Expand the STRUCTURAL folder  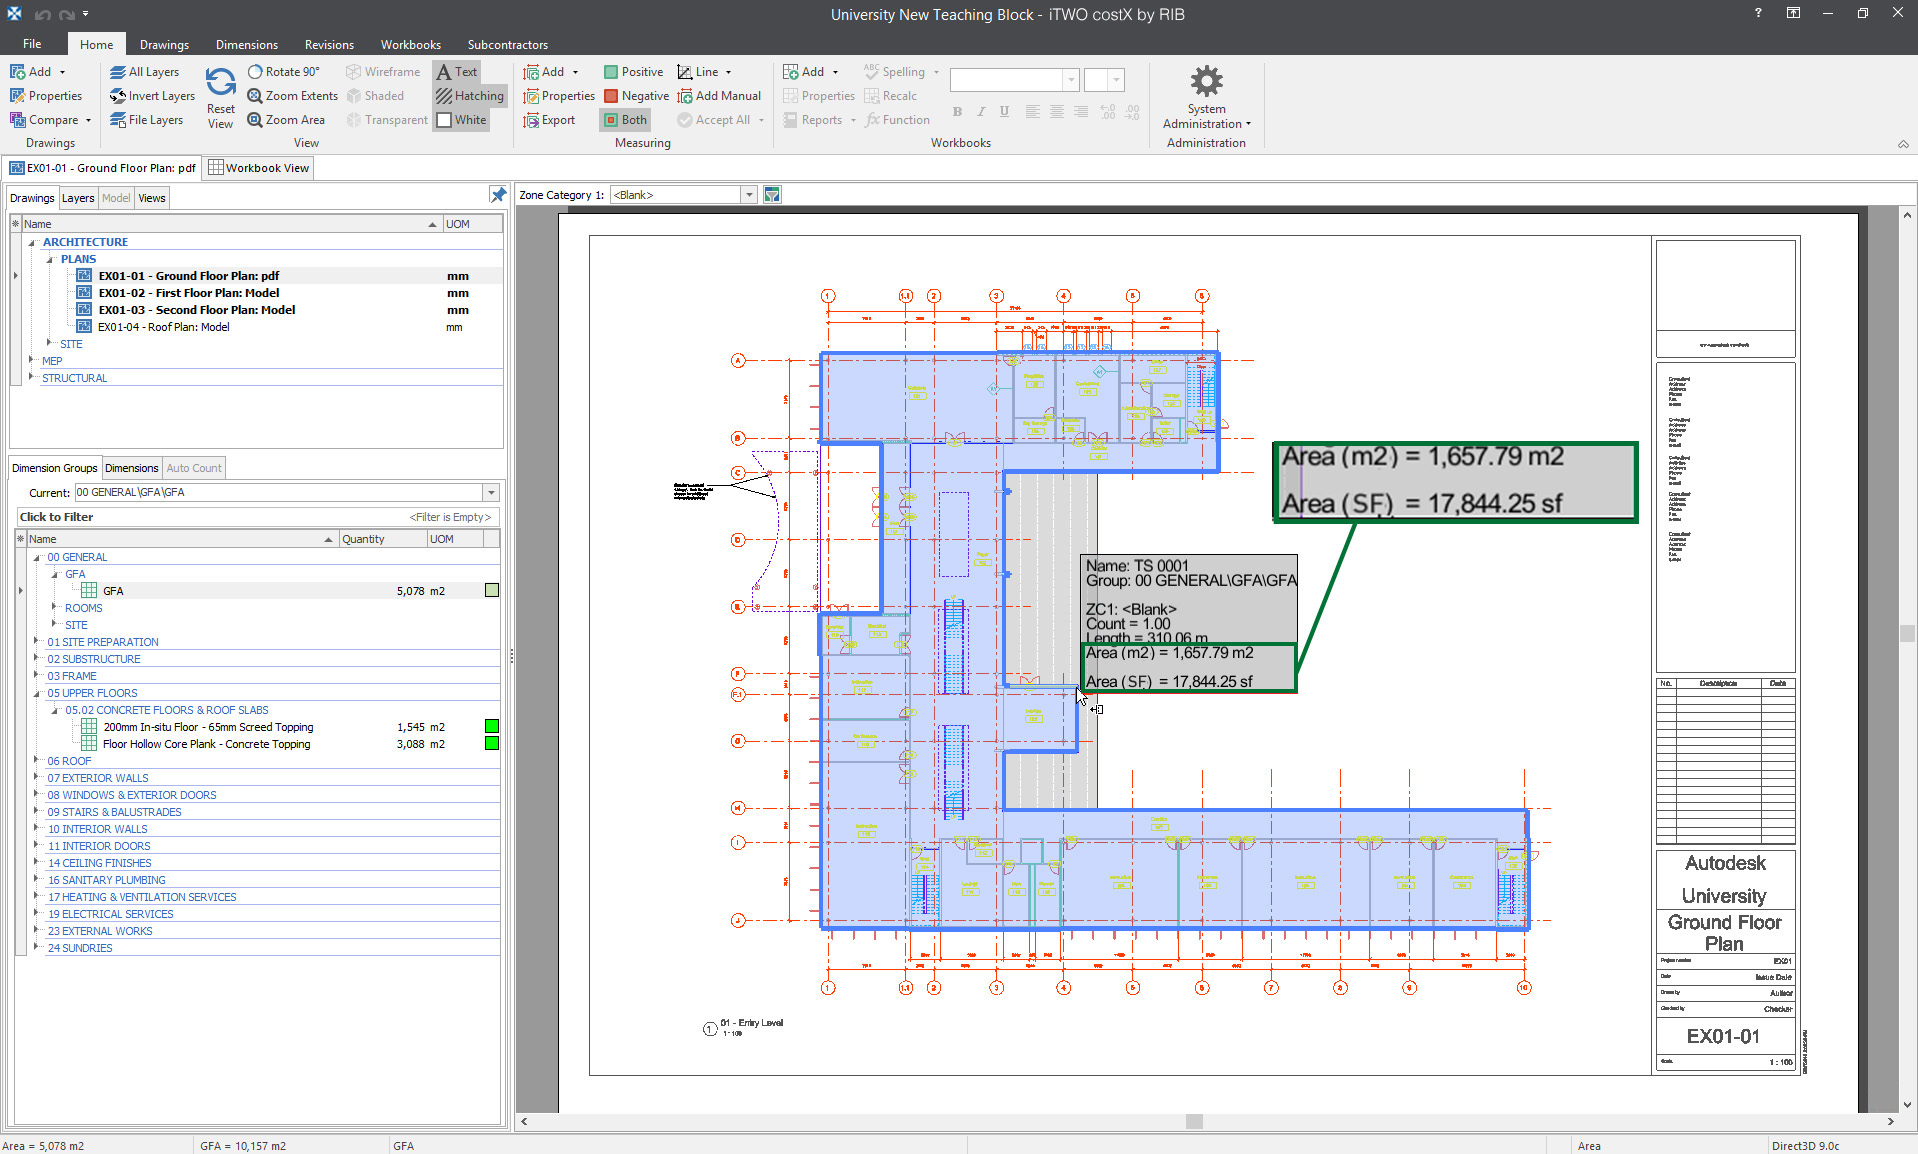pos(32,377)
